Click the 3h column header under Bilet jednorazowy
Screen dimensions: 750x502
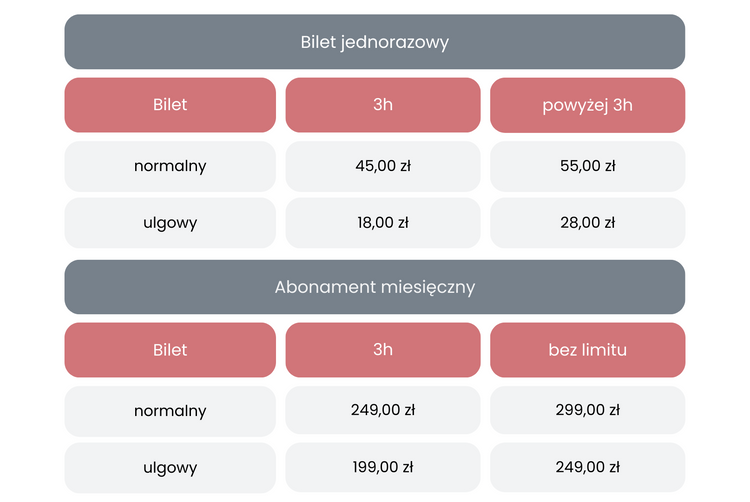382,105
